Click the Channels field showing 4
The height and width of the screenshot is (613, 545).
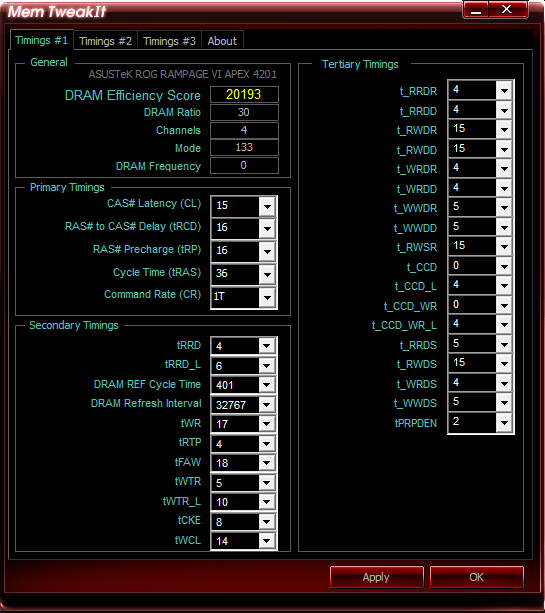coord(244,130)
